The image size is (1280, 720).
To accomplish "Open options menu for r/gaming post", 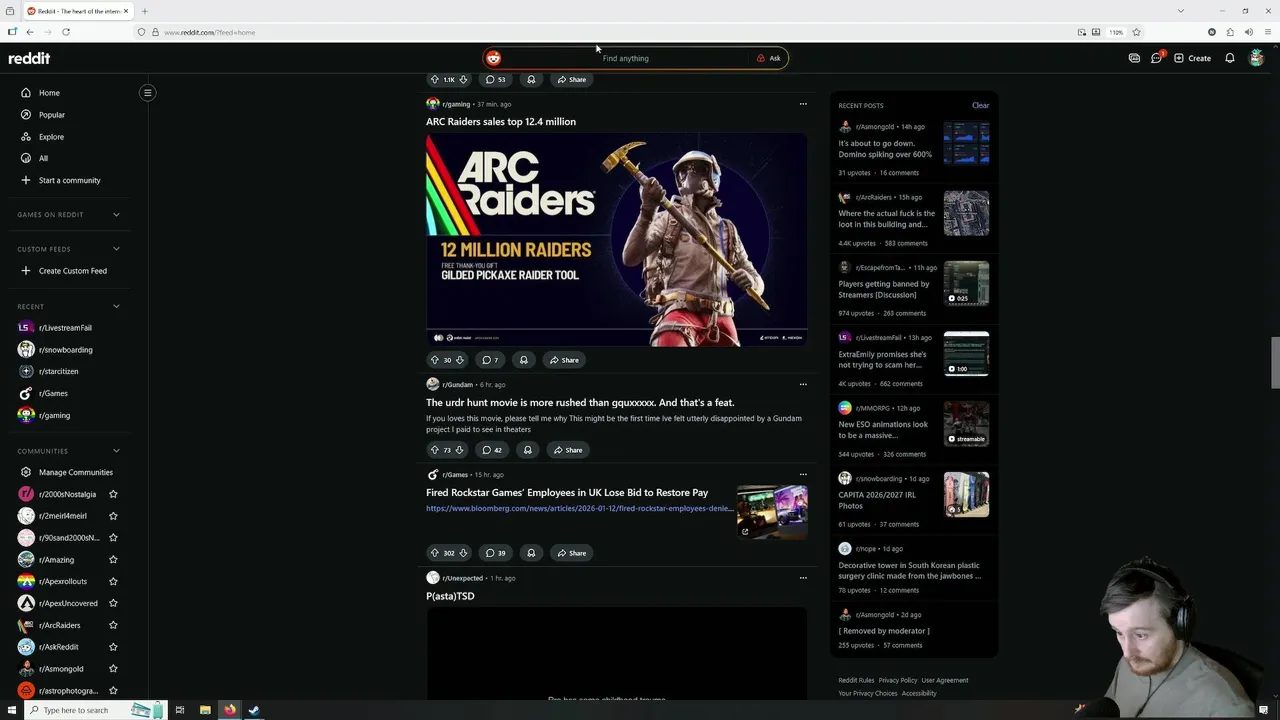I will point(803,104).
